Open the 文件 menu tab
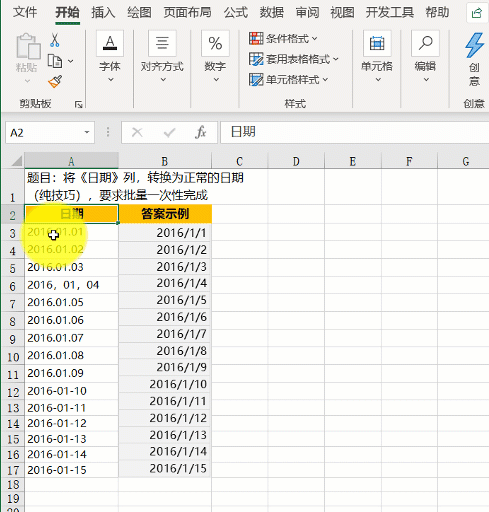The width and height of the screenshot is (489, 512). point(25,12)
